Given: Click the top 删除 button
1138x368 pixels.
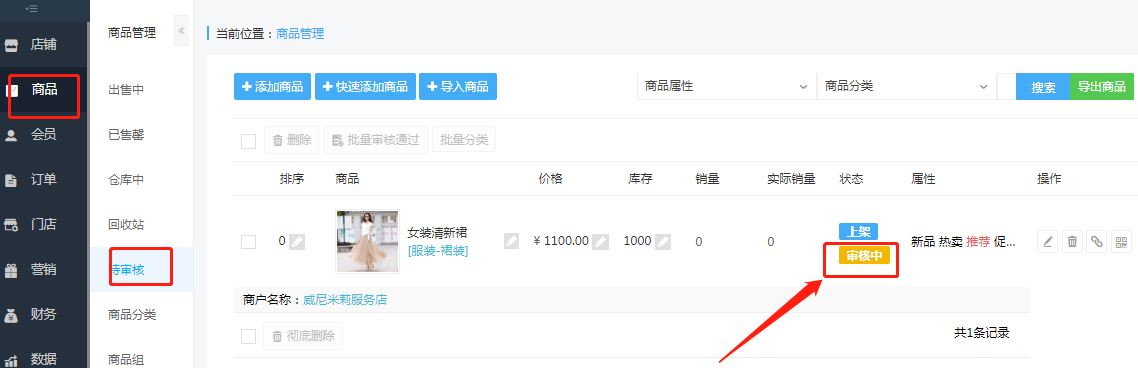Looking at the screenshot, I should [x=292, y=140].
